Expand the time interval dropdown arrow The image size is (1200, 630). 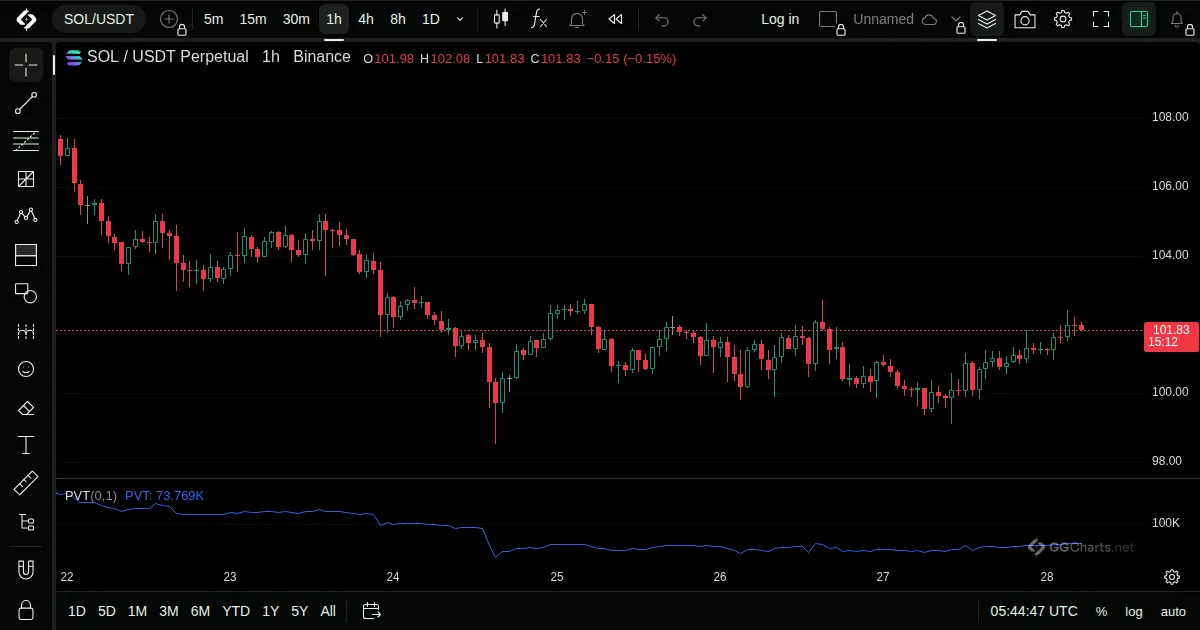[x=460, y=19]
